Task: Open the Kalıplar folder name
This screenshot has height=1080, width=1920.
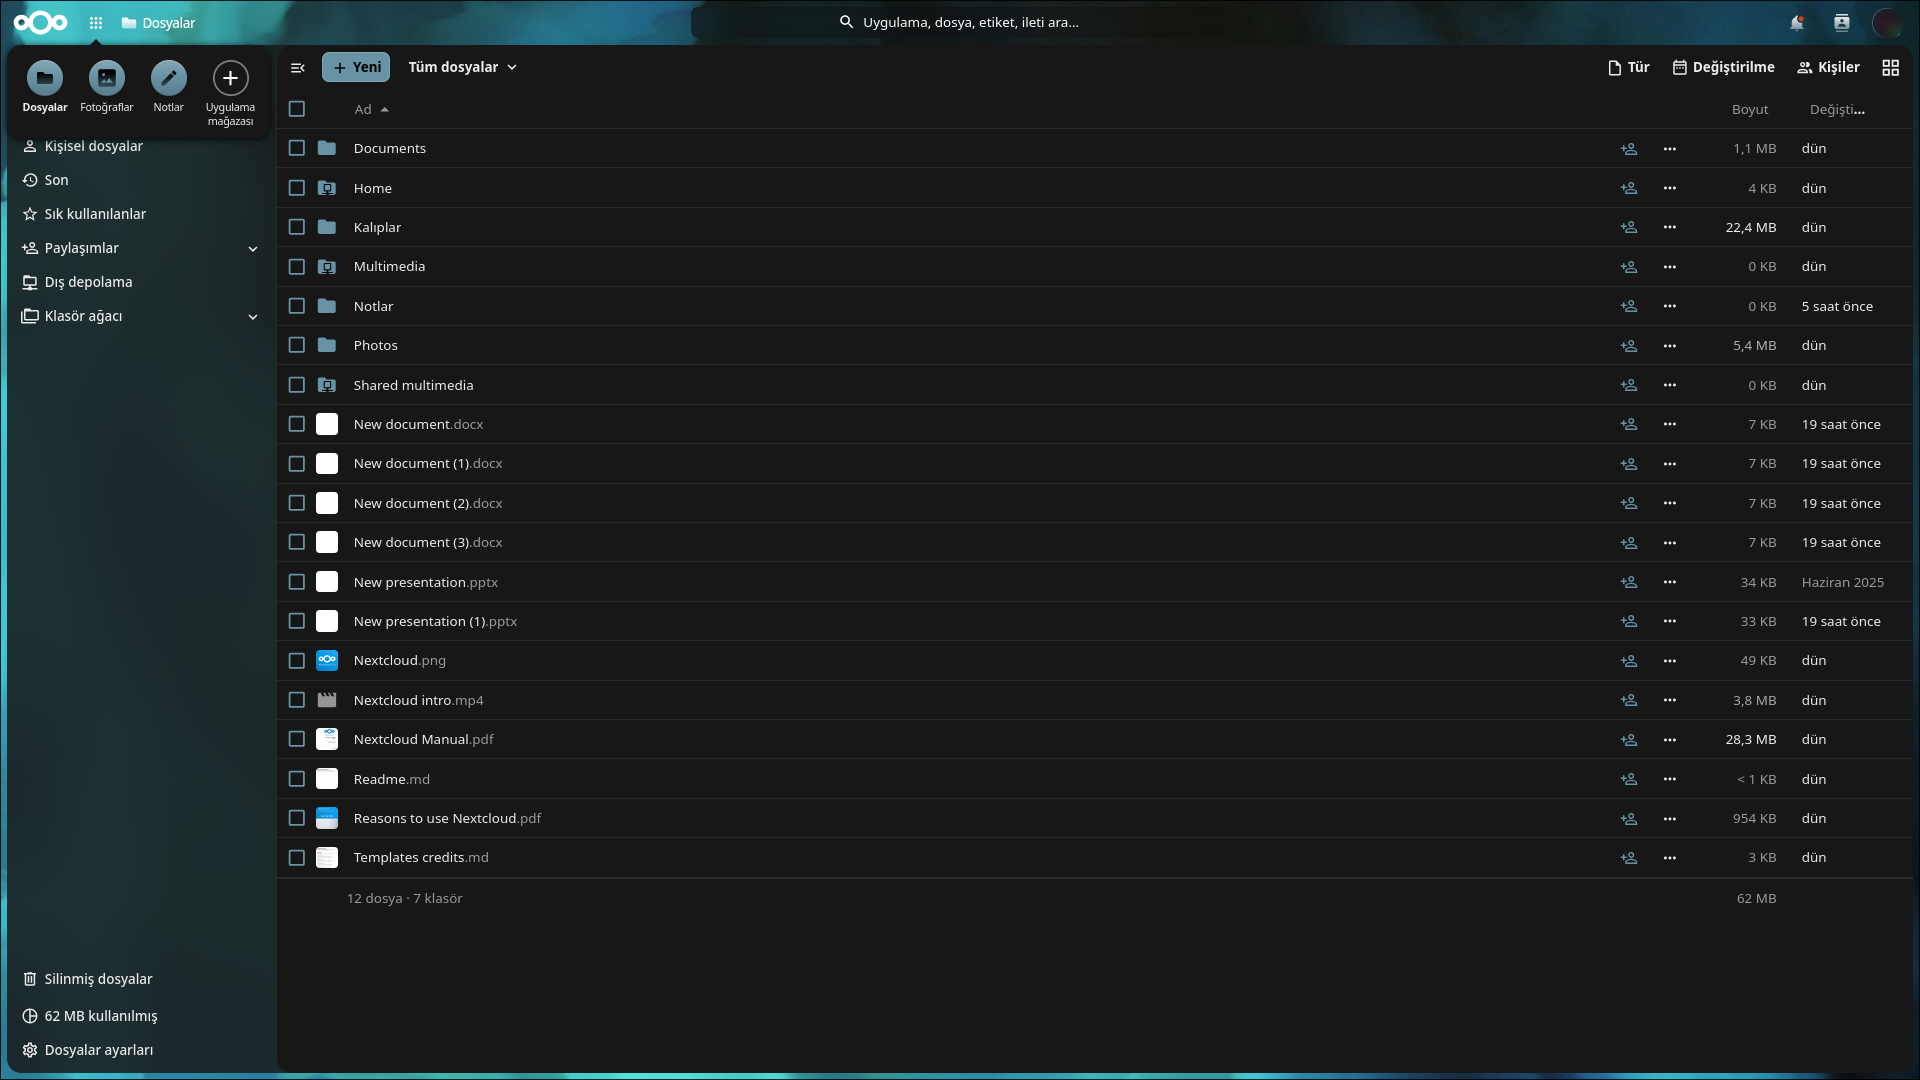Action: [377, 227]
